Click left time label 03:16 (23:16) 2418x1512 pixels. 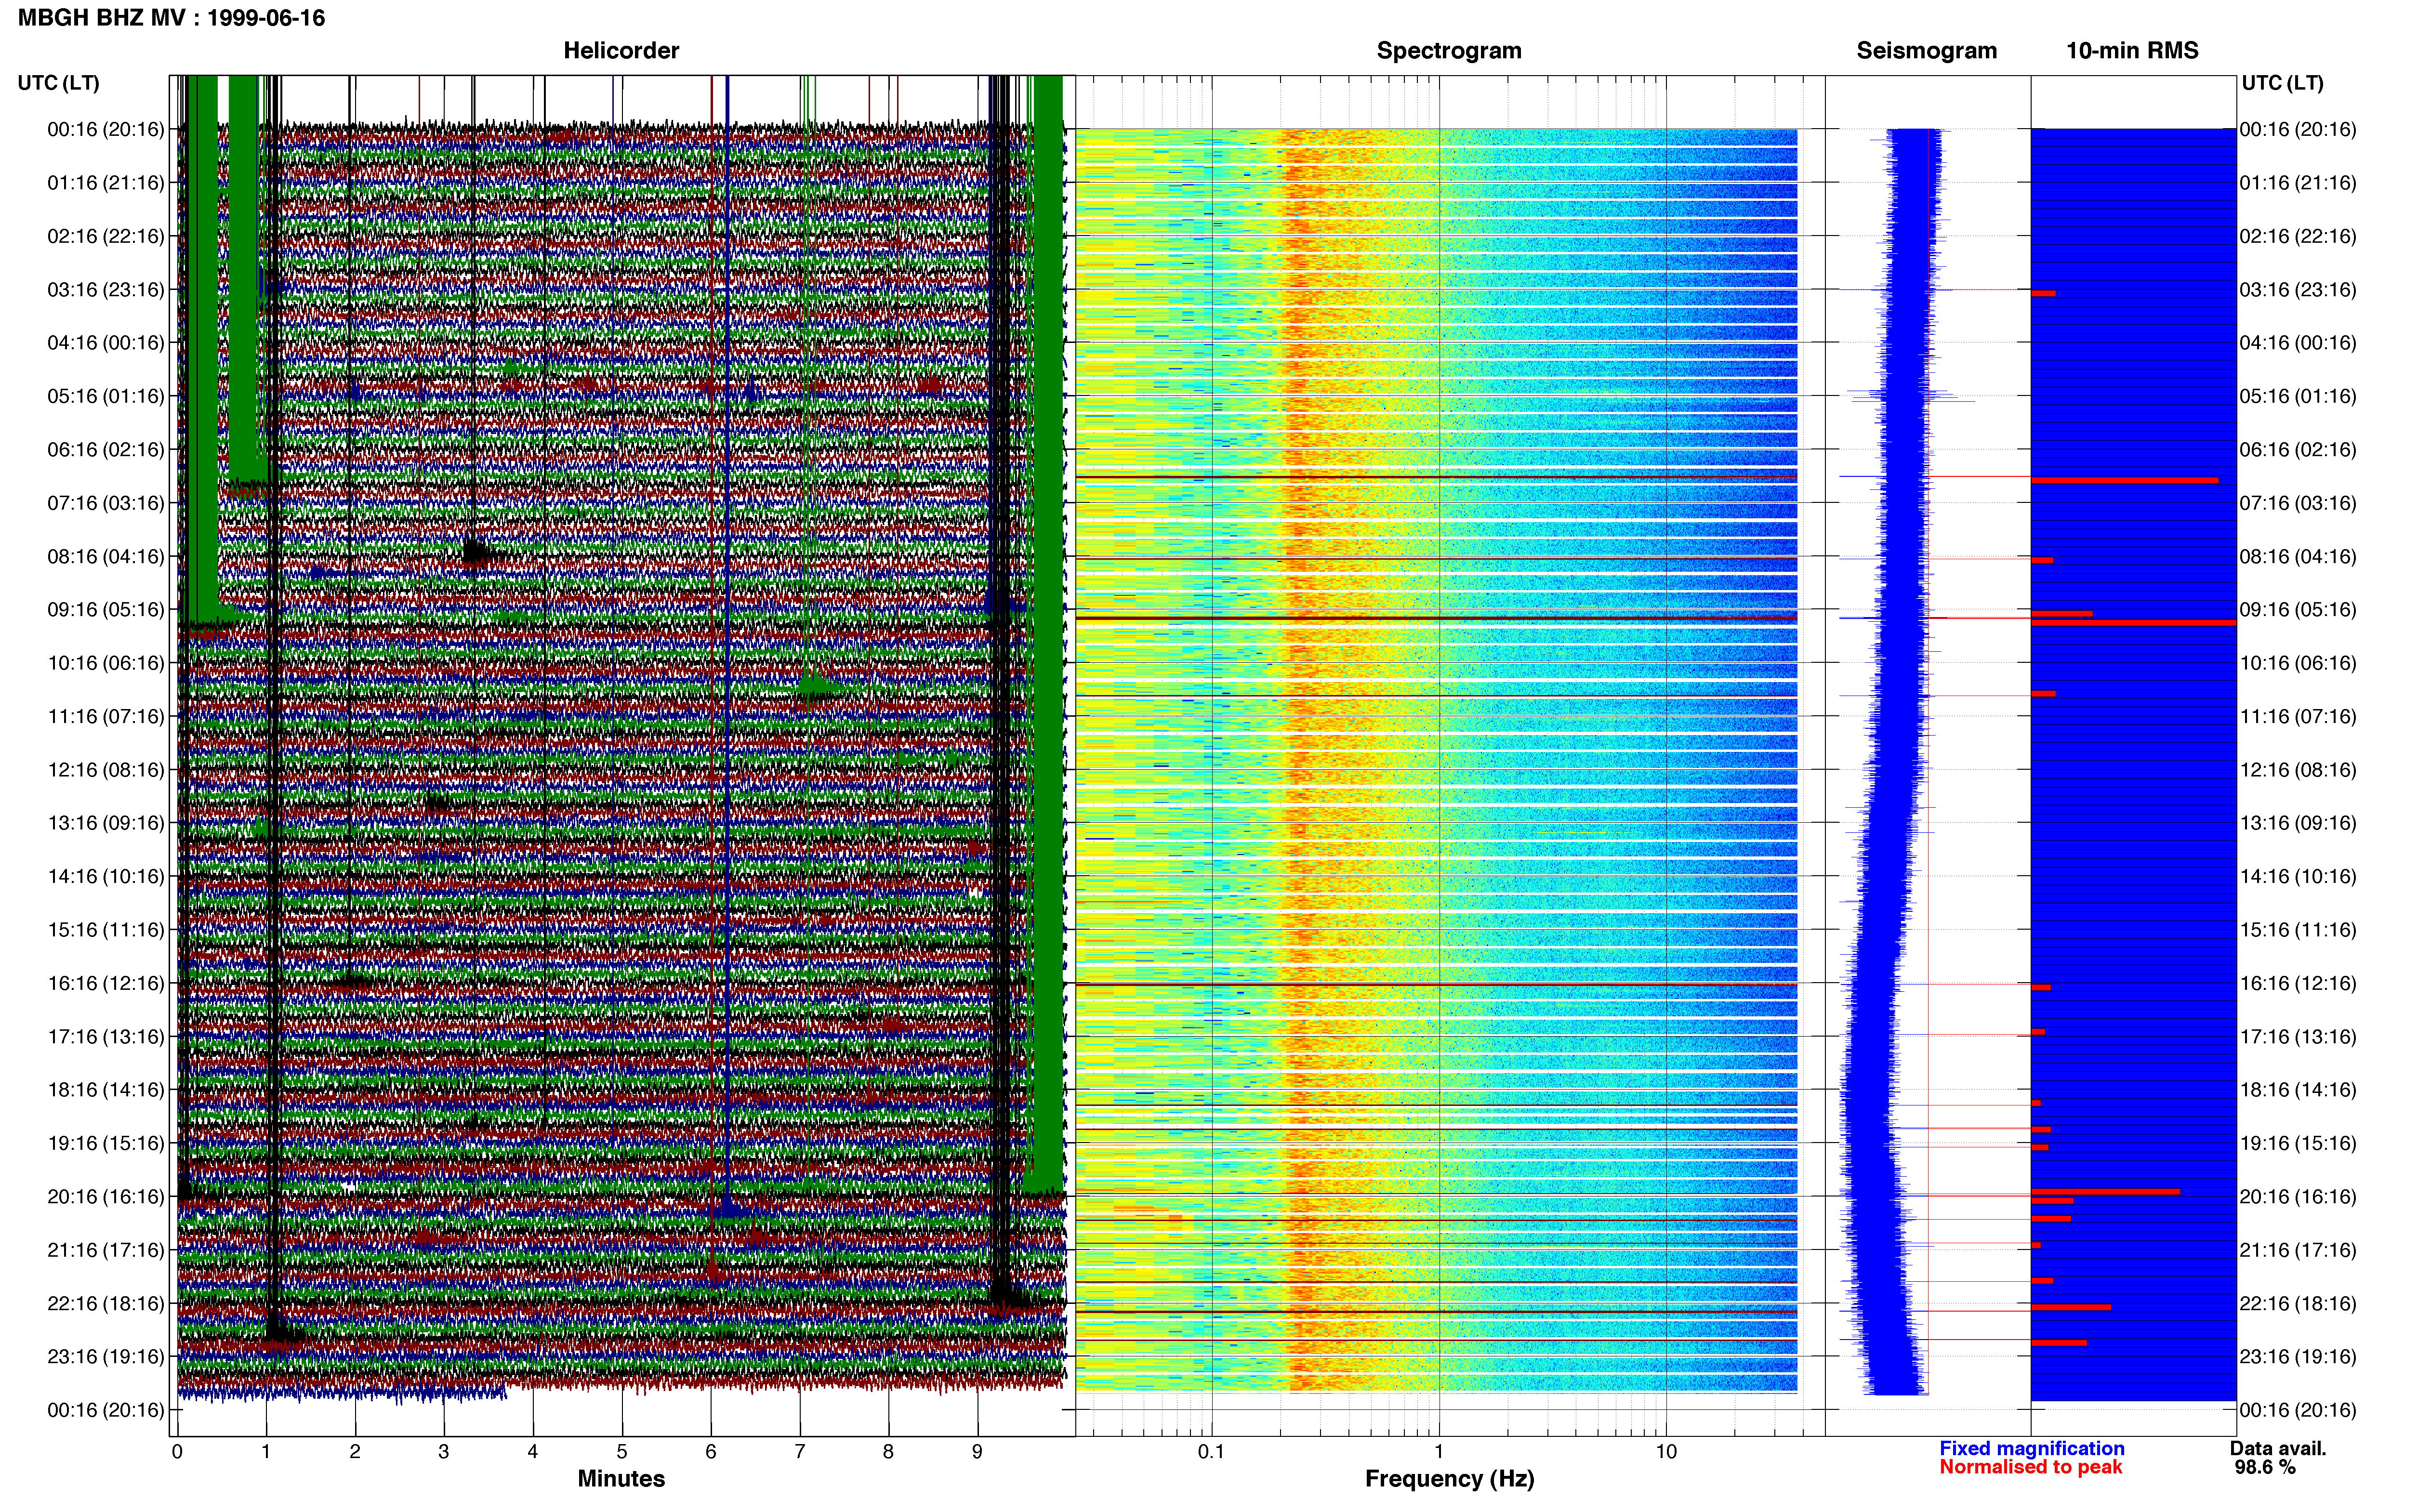pyautogui.click(x=106, y=290)
